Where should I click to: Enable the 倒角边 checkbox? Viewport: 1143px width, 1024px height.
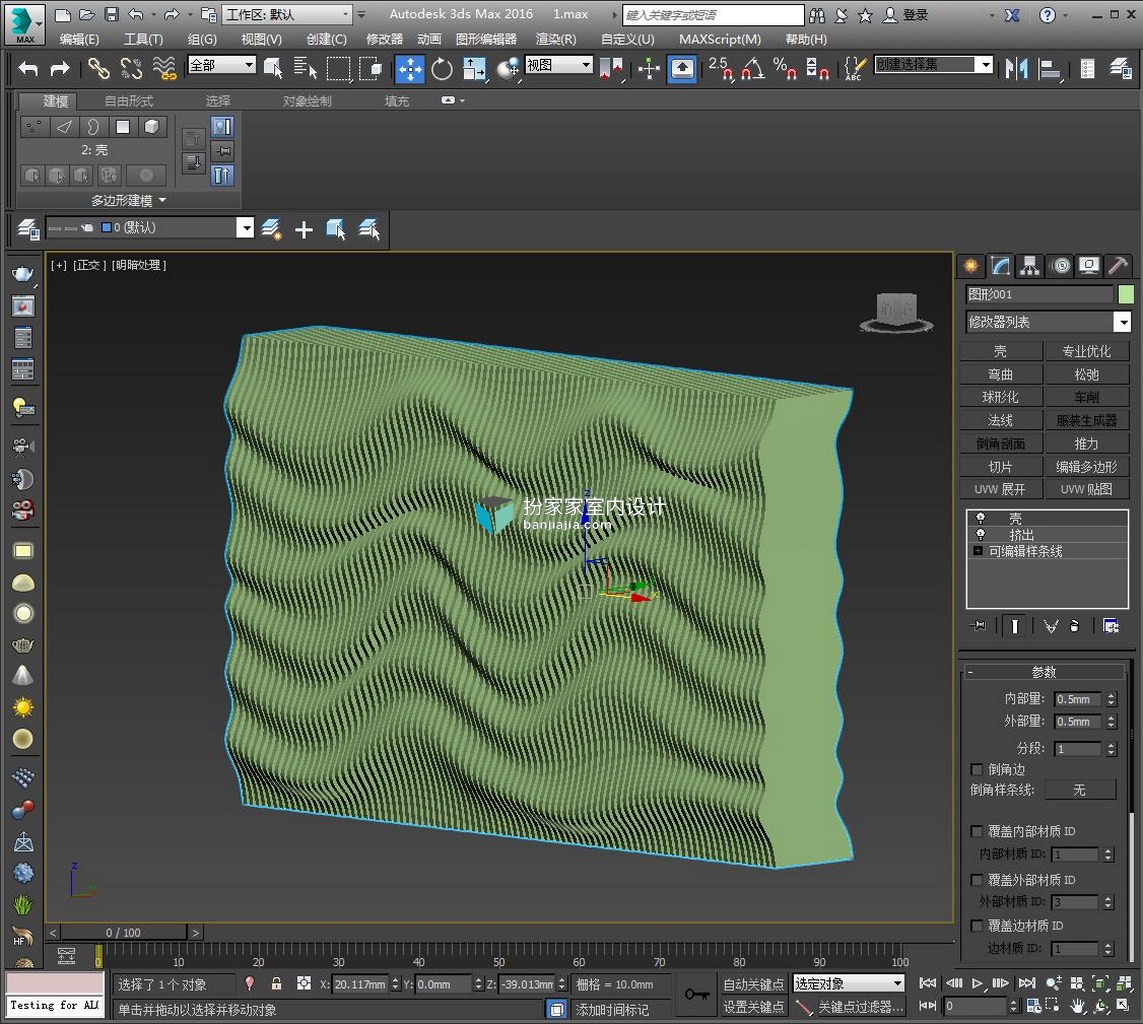[x=977, y=770]
